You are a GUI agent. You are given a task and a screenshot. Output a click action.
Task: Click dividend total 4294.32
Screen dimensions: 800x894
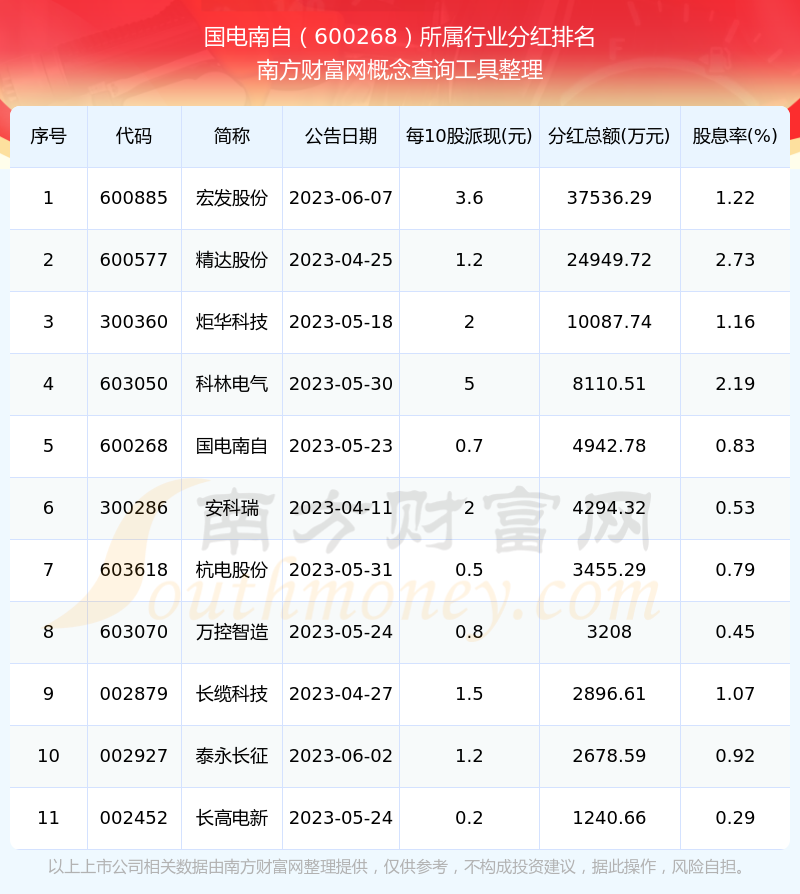point(610,508)
